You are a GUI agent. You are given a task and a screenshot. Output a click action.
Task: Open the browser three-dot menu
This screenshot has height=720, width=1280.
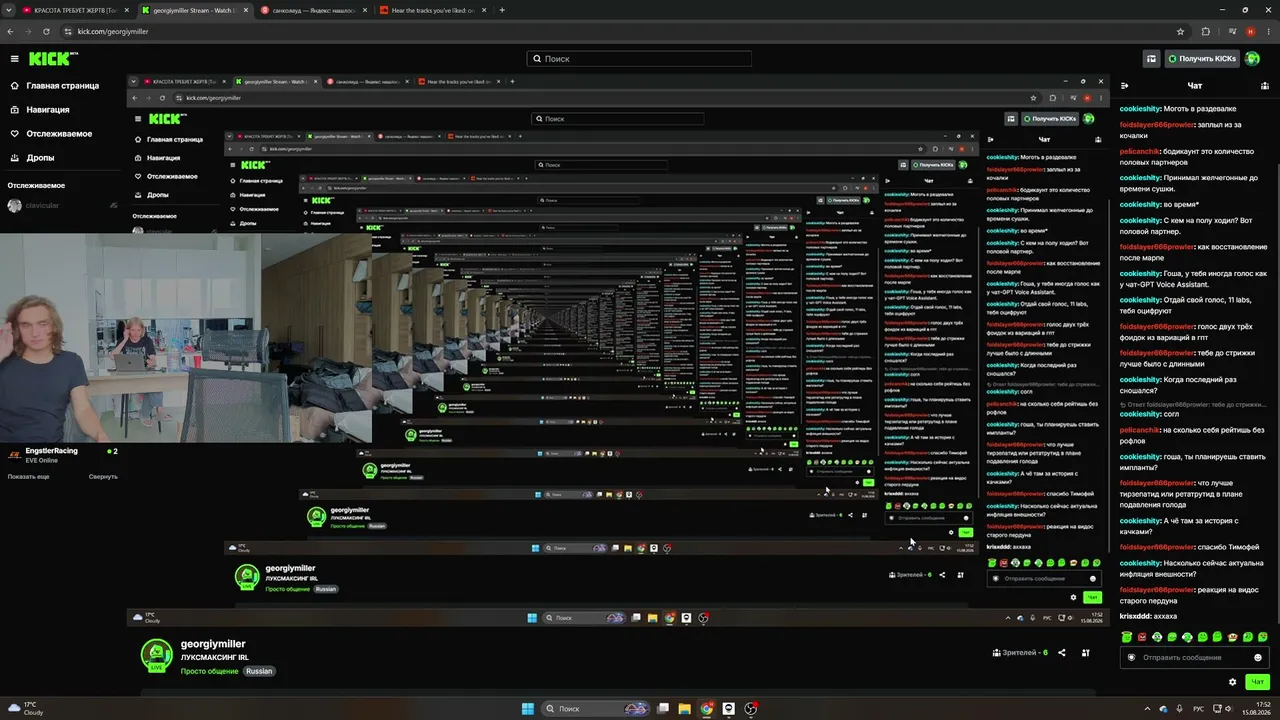[x=1267, y=31]
